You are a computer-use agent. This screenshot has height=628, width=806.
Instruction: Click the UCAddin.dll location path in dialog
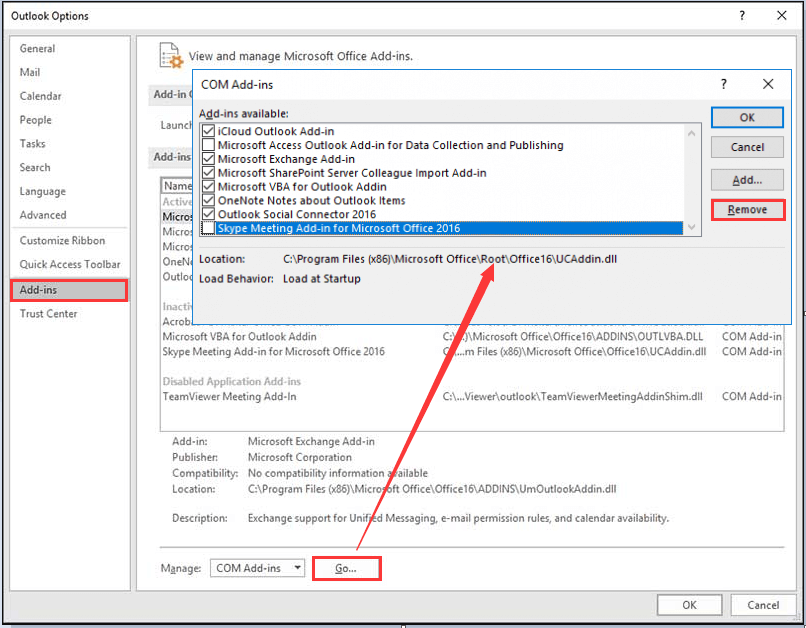coord(450,259)
